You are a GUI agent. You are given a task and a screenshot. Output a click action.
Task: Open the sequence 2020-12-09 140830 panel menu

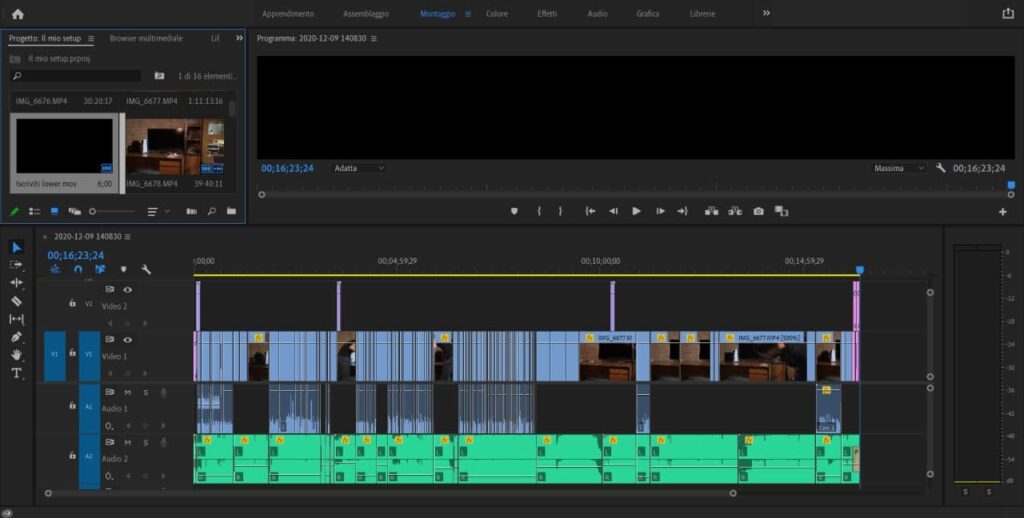(x=127, y=236)
